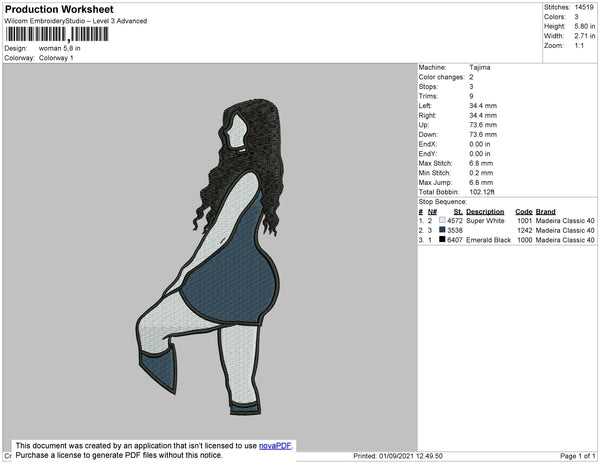Screen dimensions: 600x464
Task: Select the Zoom value 1:1
Action: coord(579,46)
